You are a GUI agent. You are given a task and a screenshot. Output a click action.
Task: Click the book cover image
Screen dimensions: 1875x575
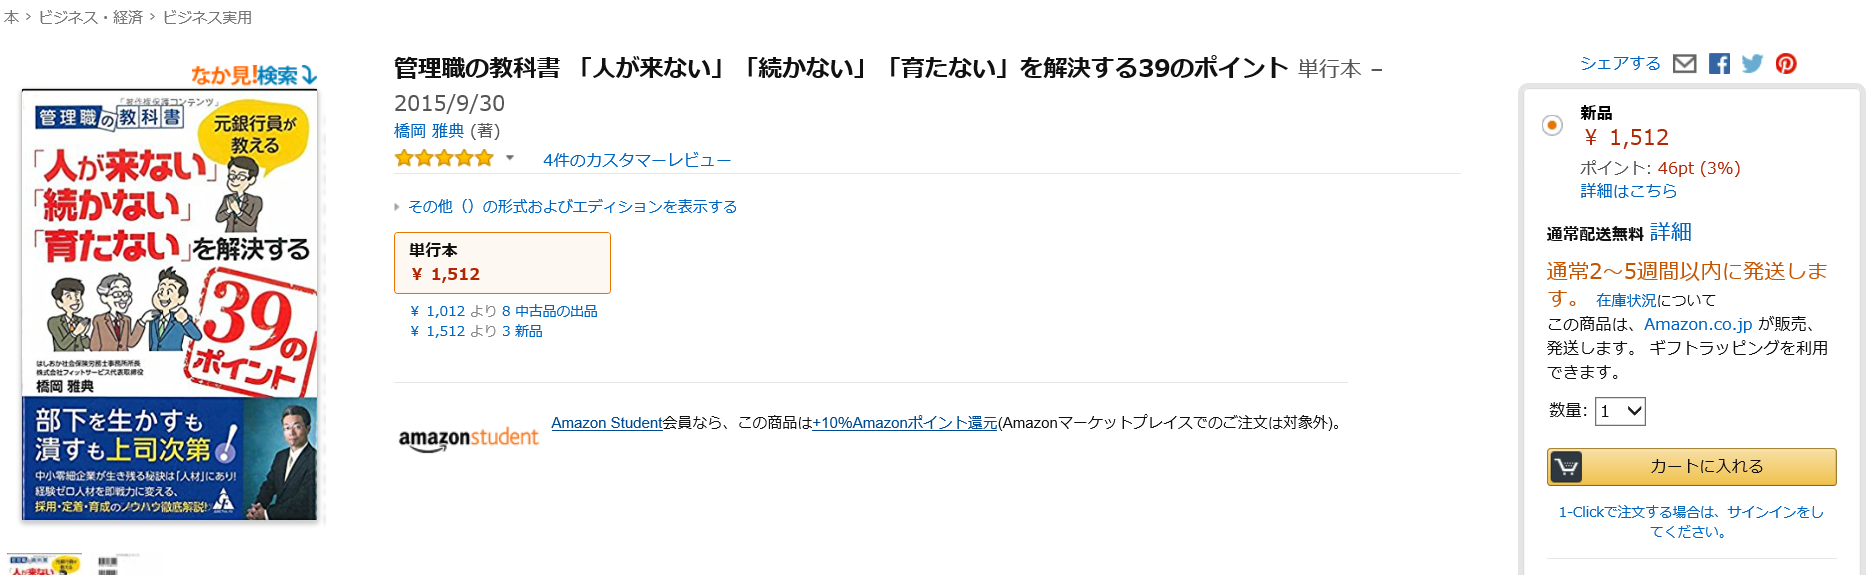click(169, 305)
